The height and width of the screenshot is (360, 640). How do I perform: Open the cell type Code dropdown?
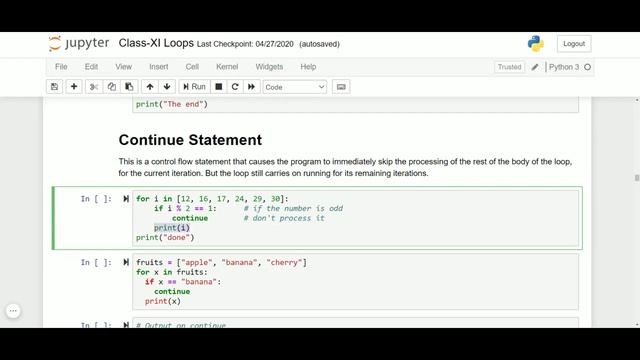[295, 87]
